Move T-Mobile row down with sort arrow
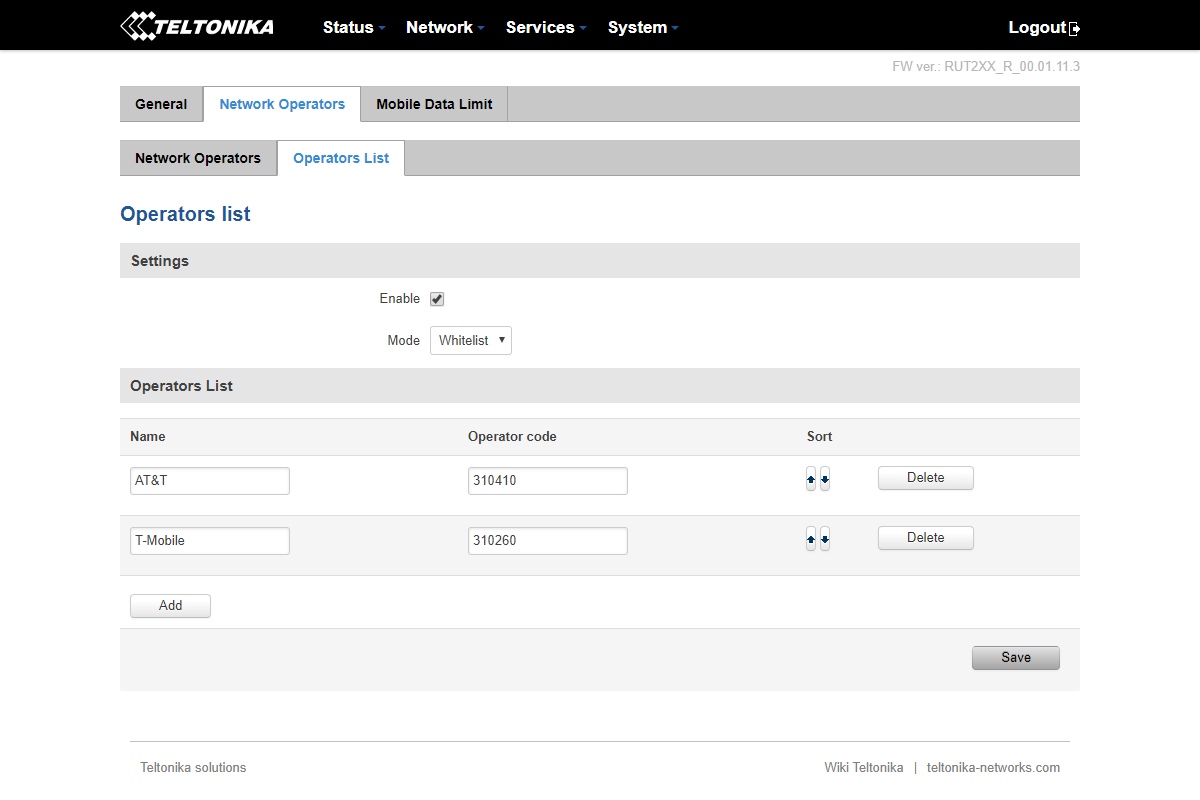Viewport: 1200px width, 800px height. click(825, 540)
